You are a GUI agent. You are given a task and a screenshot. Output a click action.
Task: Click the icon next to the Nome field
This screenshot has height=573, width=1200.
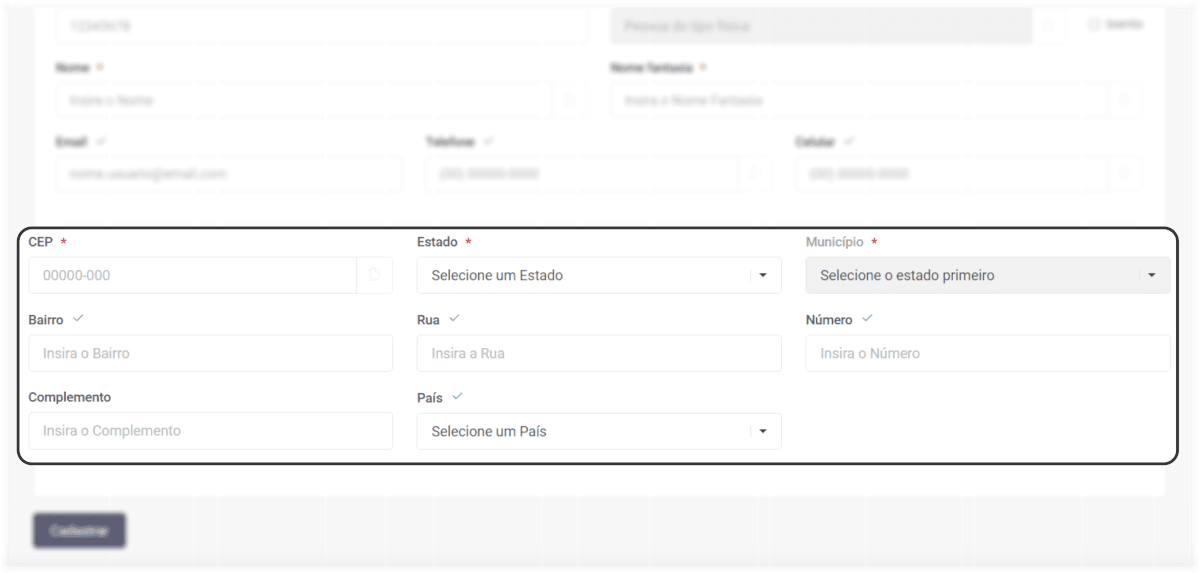570,100
